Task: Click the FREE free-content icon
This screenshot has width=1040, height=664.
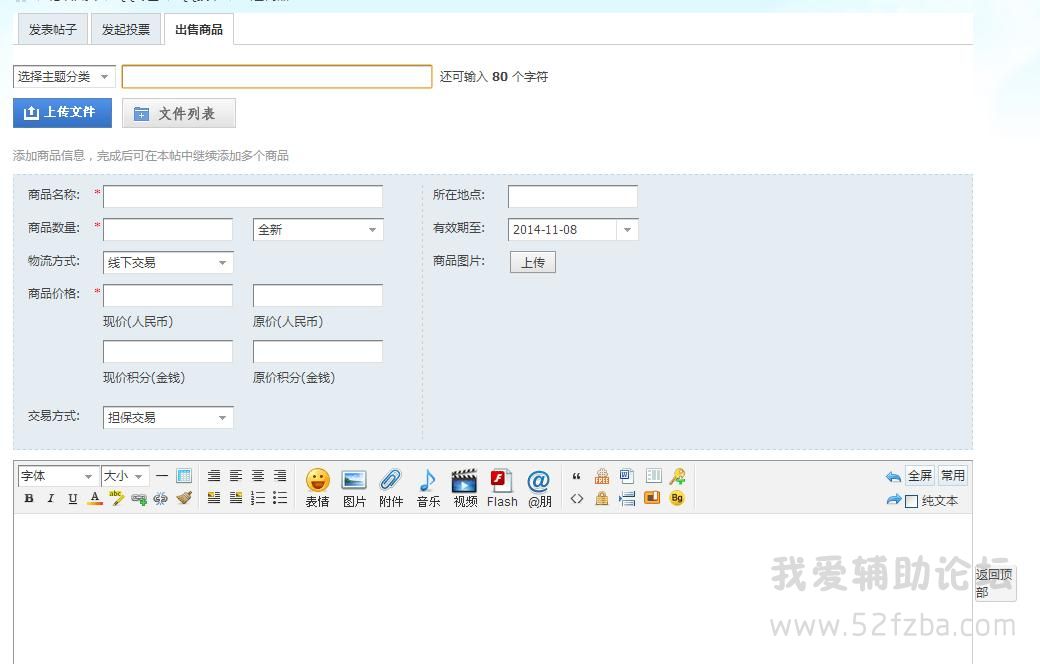Action: 602,476
